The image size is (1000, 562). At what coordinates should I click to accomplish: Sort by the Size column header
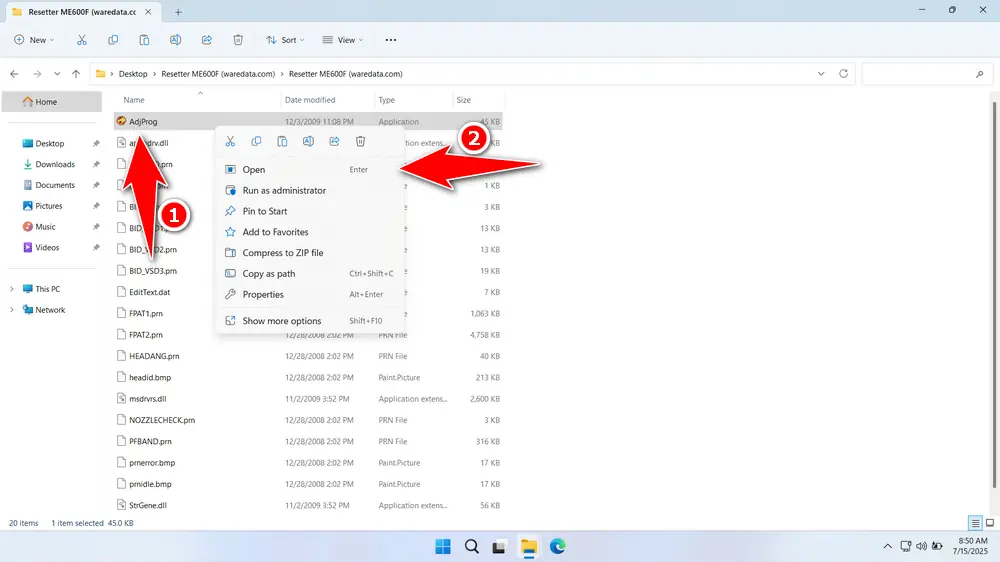tap(464, 100)
